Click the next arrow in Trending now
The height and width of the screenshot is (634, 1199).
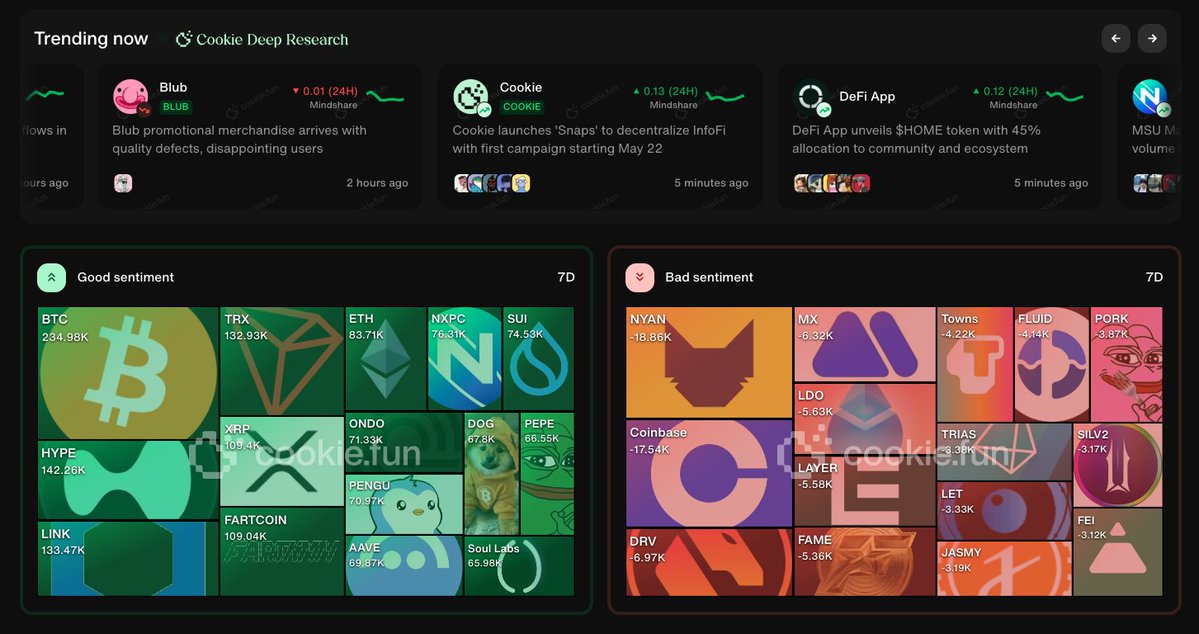pos(1152,38)
